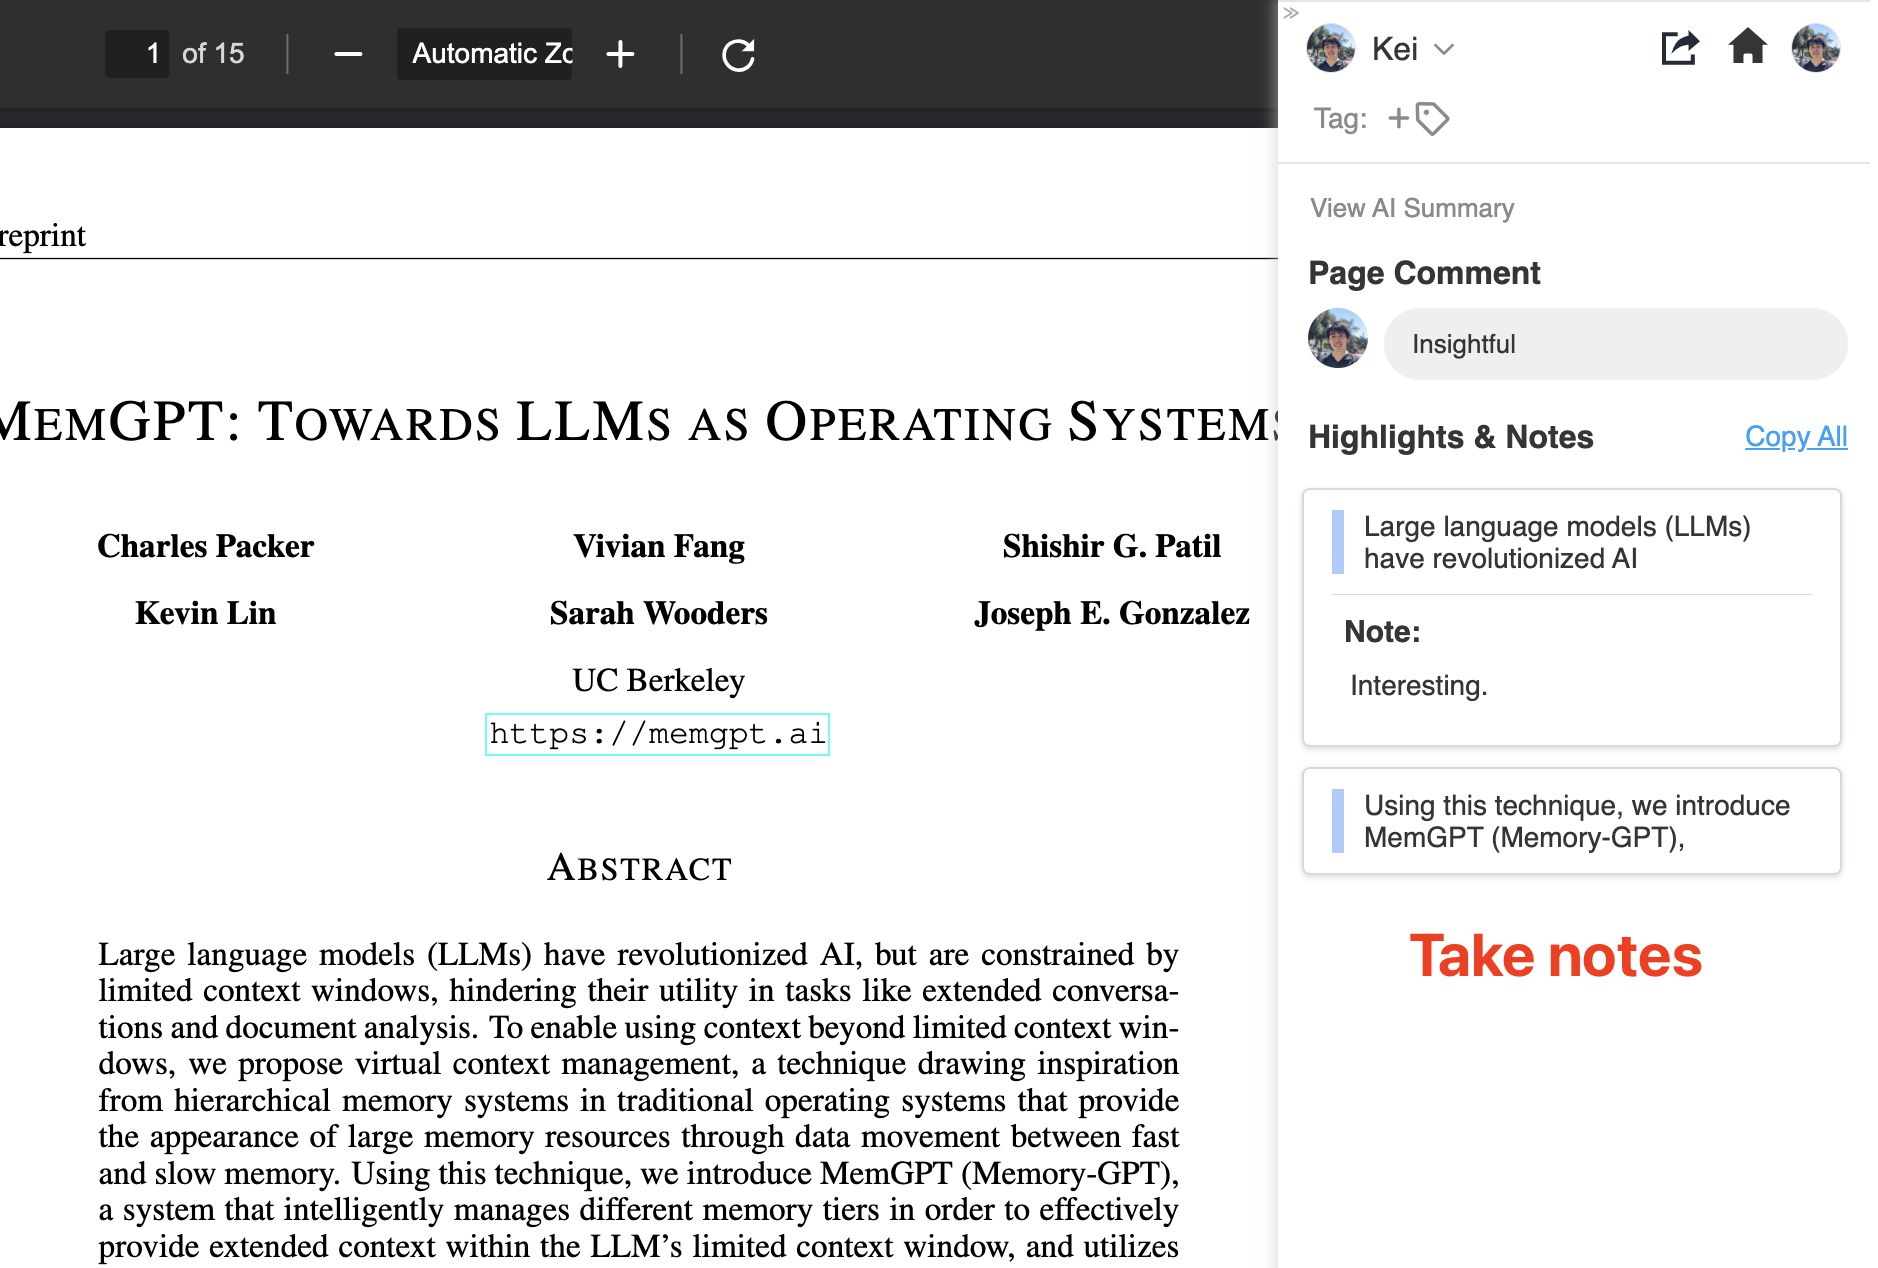Open the Kei user dropdown chevron

pos(1443,49)
